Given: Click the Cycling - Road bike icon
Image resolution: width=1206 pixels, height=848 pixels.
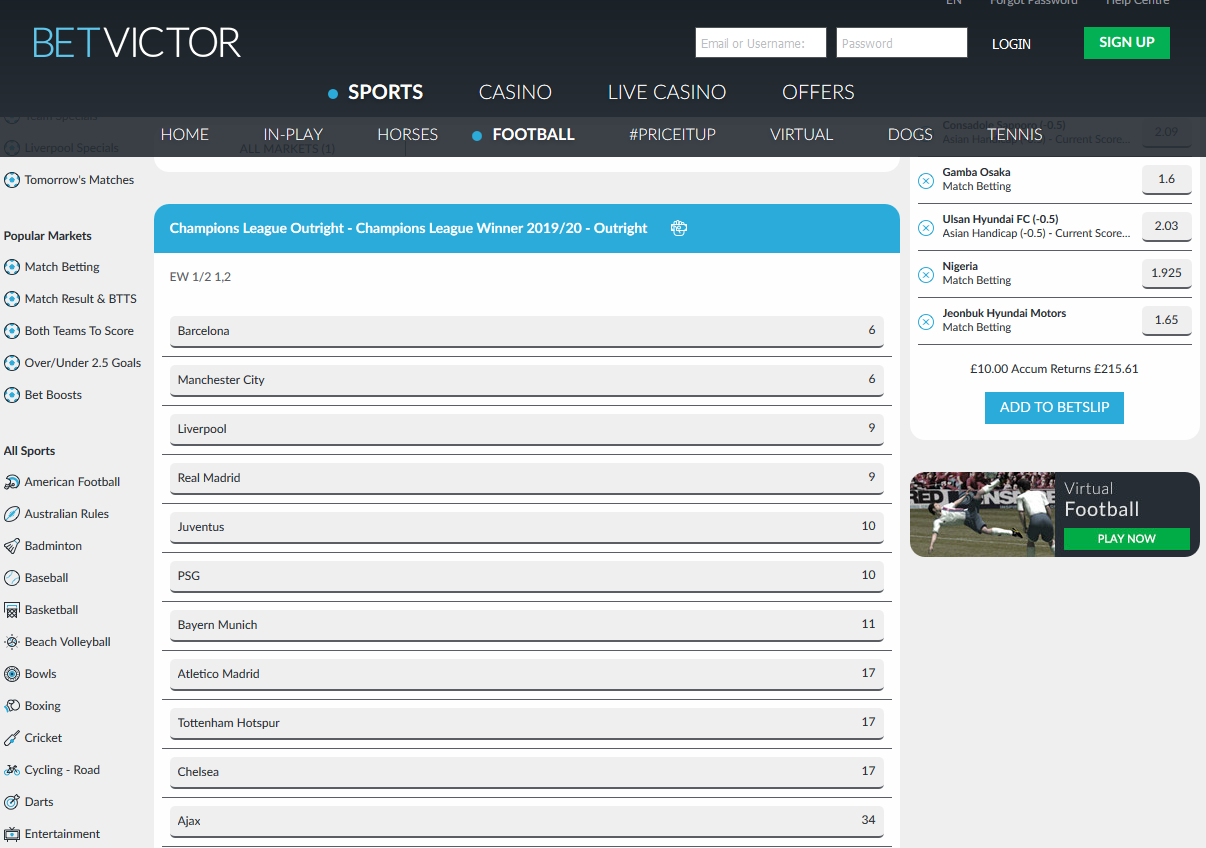Looking at the screenshot, I should (12, 770).
